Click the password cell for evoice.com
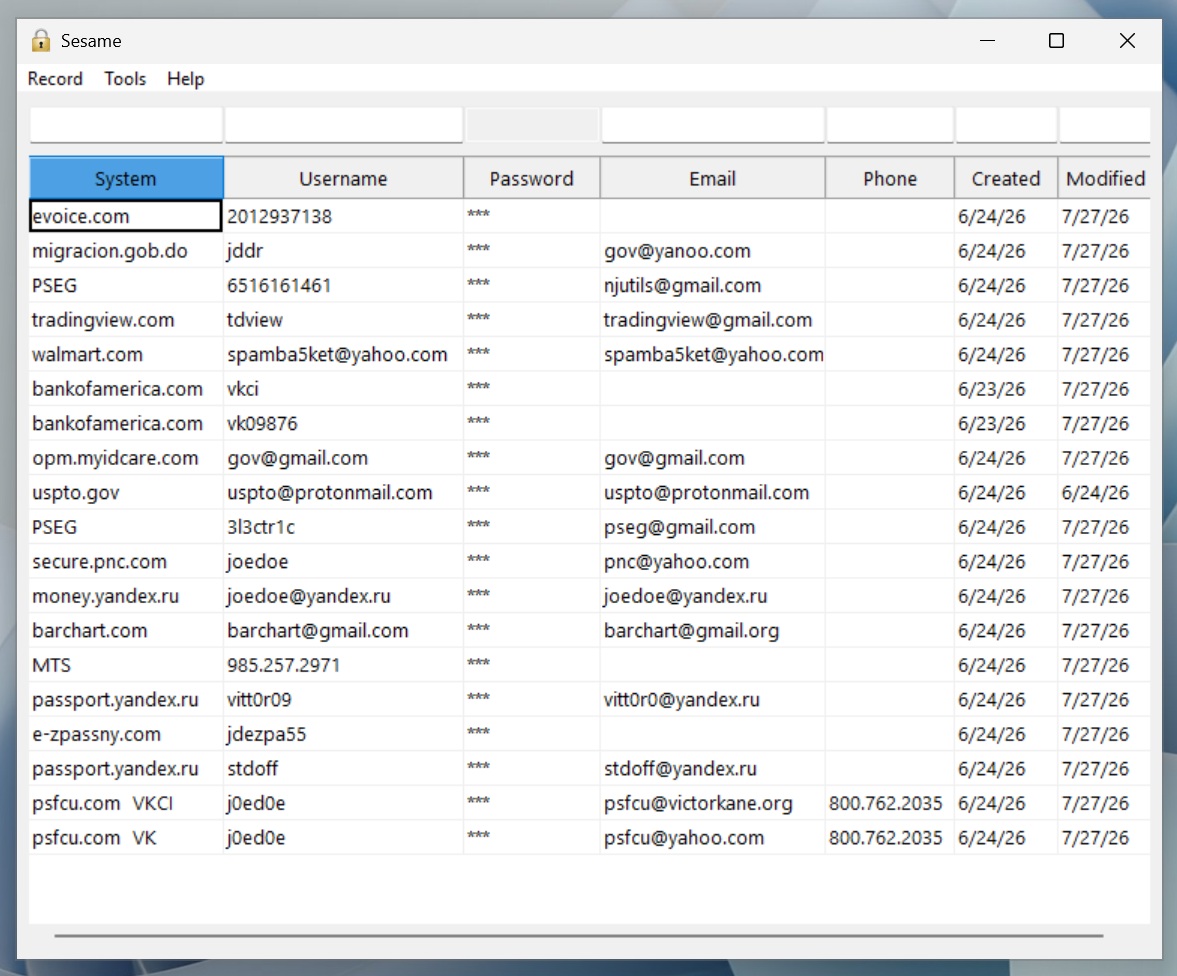 (531, 216)
